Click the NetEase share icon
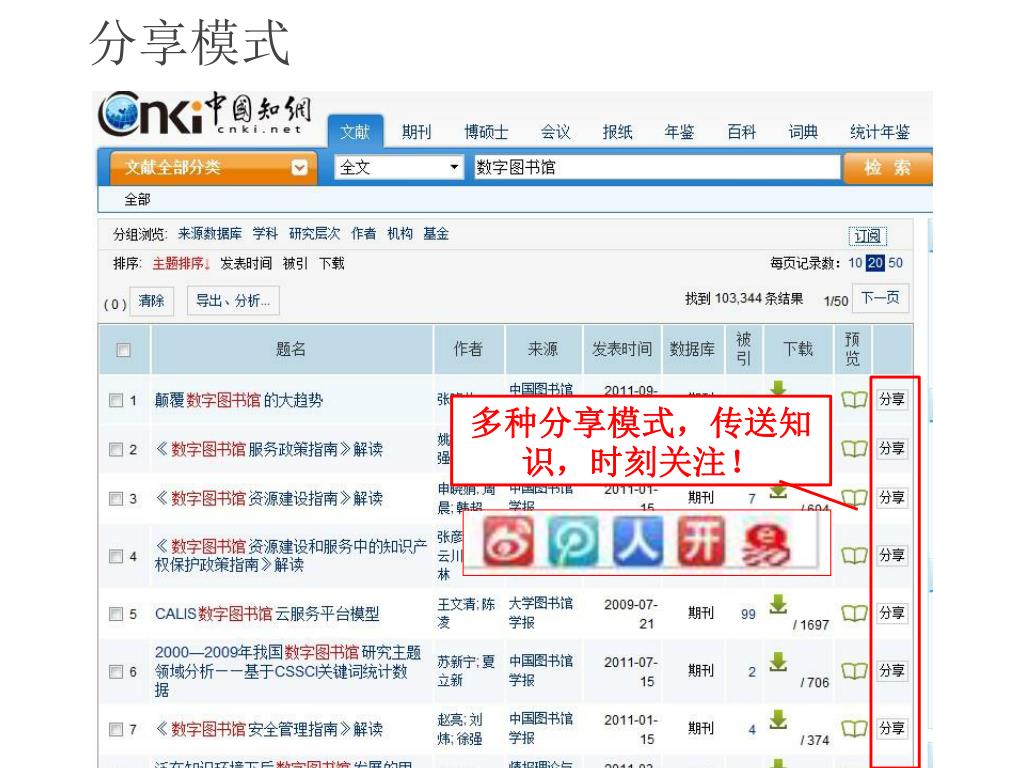 765,545
